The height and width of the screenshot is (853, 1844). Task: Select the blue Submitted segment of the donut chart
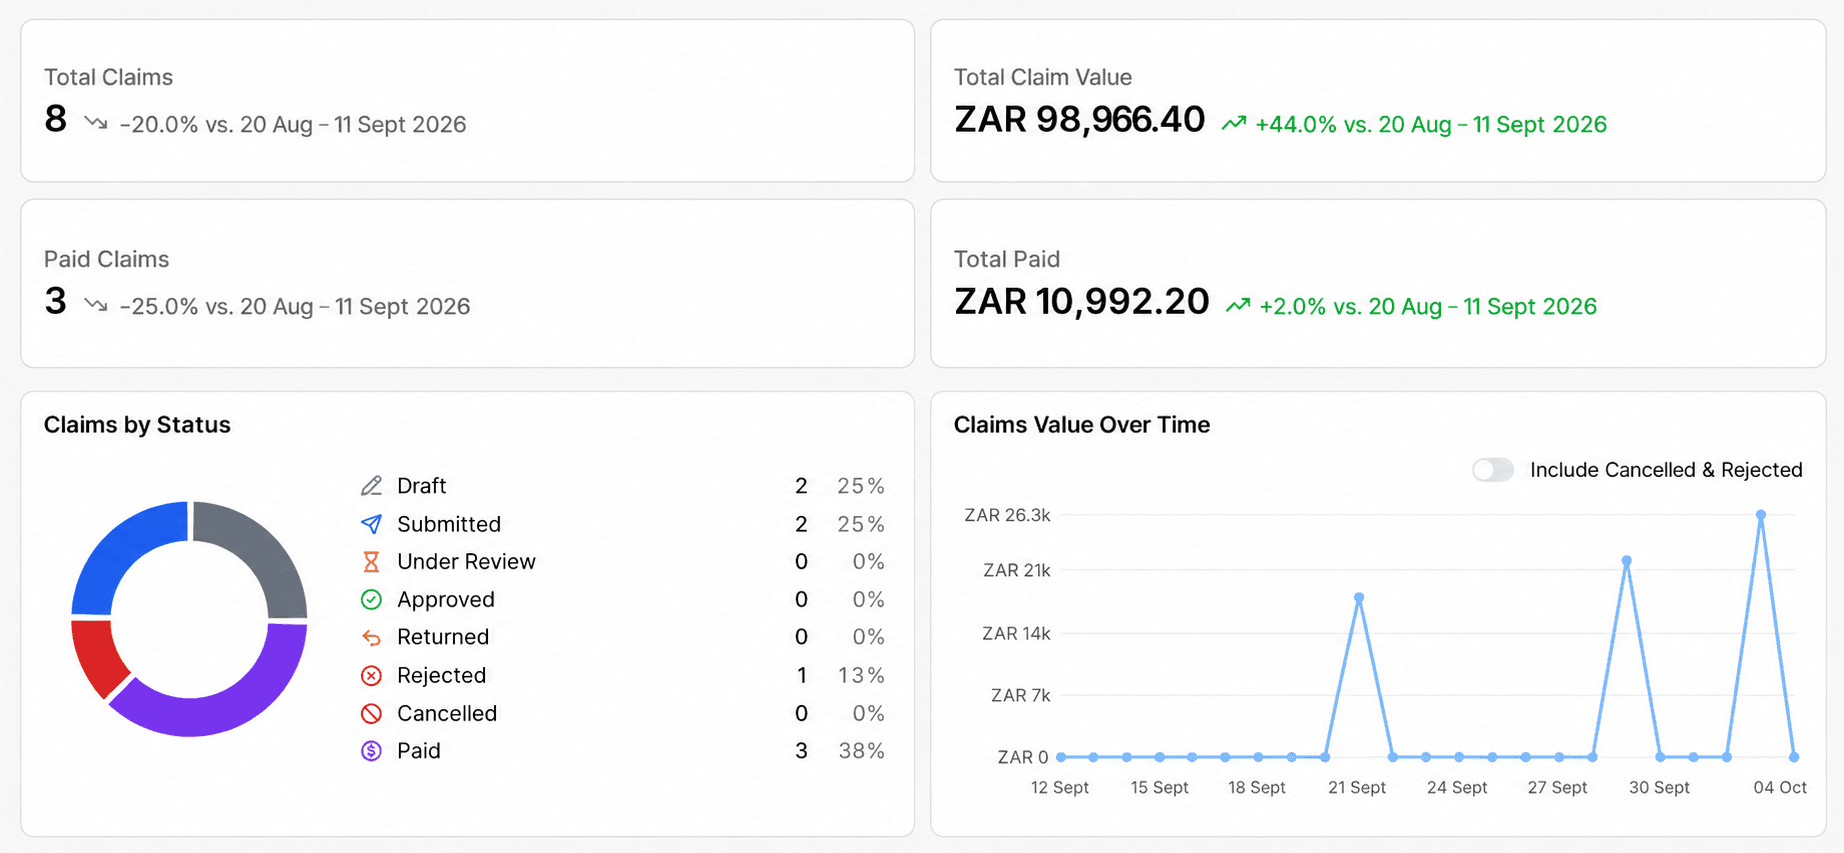click(120, 548)
